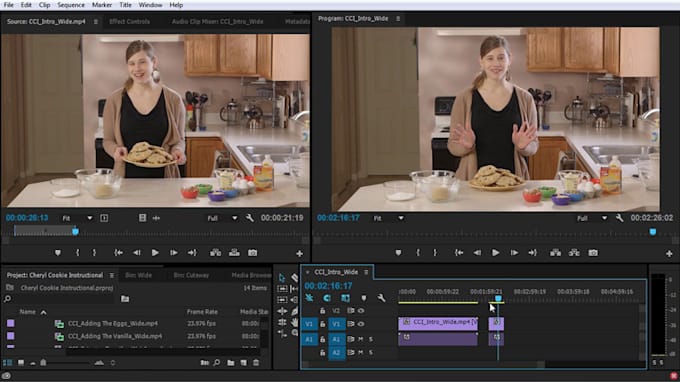The image size is (680, 382).
Task: Click Extract button in Program monitor
Action: pyautogui.click(x=574, y=252)
